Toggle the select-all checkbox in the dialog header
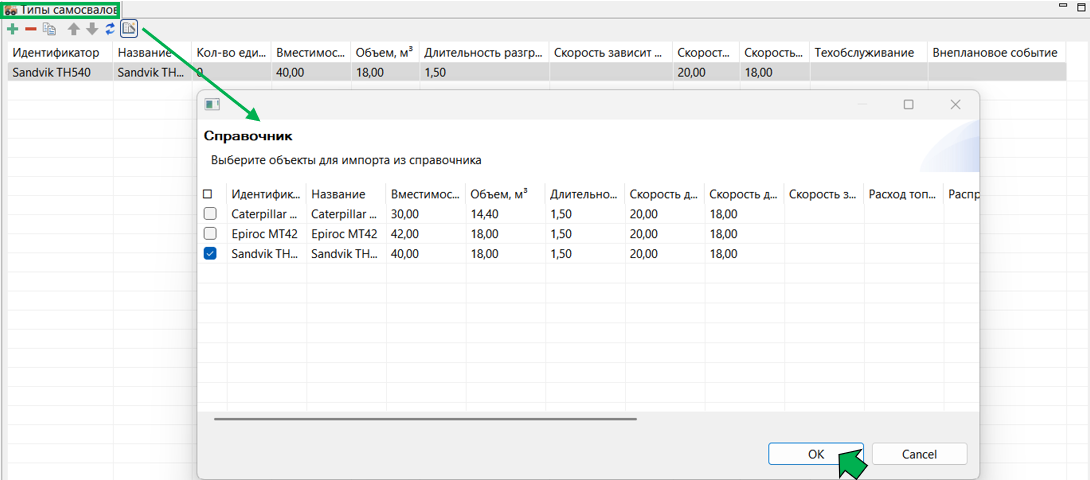The width and height of the screenshot is (1090, 480). [208, 194]
